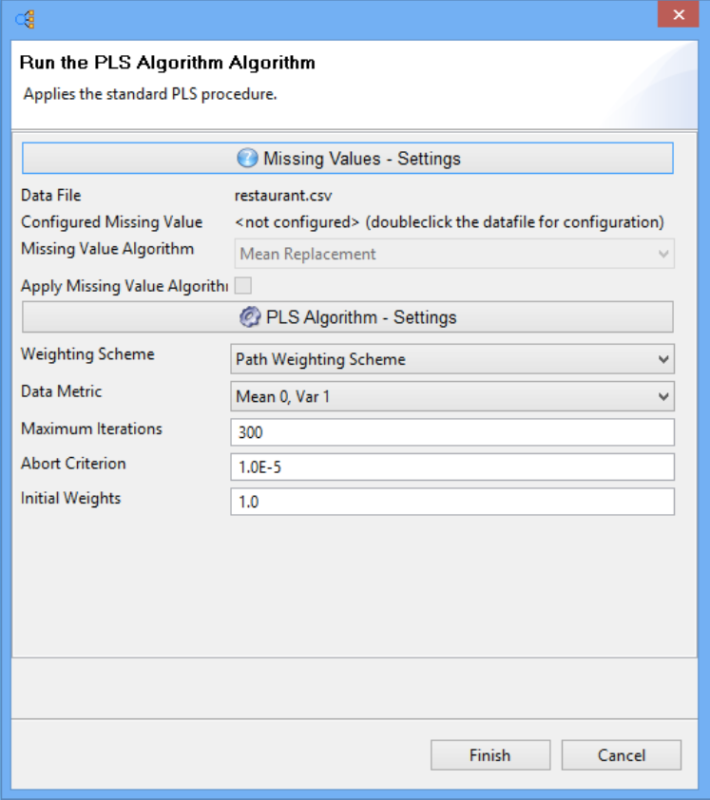Screen dimensions: 710x800
Task: Open the Missing Value Algorithm dropdown
Action: click(x=452, y=254)
